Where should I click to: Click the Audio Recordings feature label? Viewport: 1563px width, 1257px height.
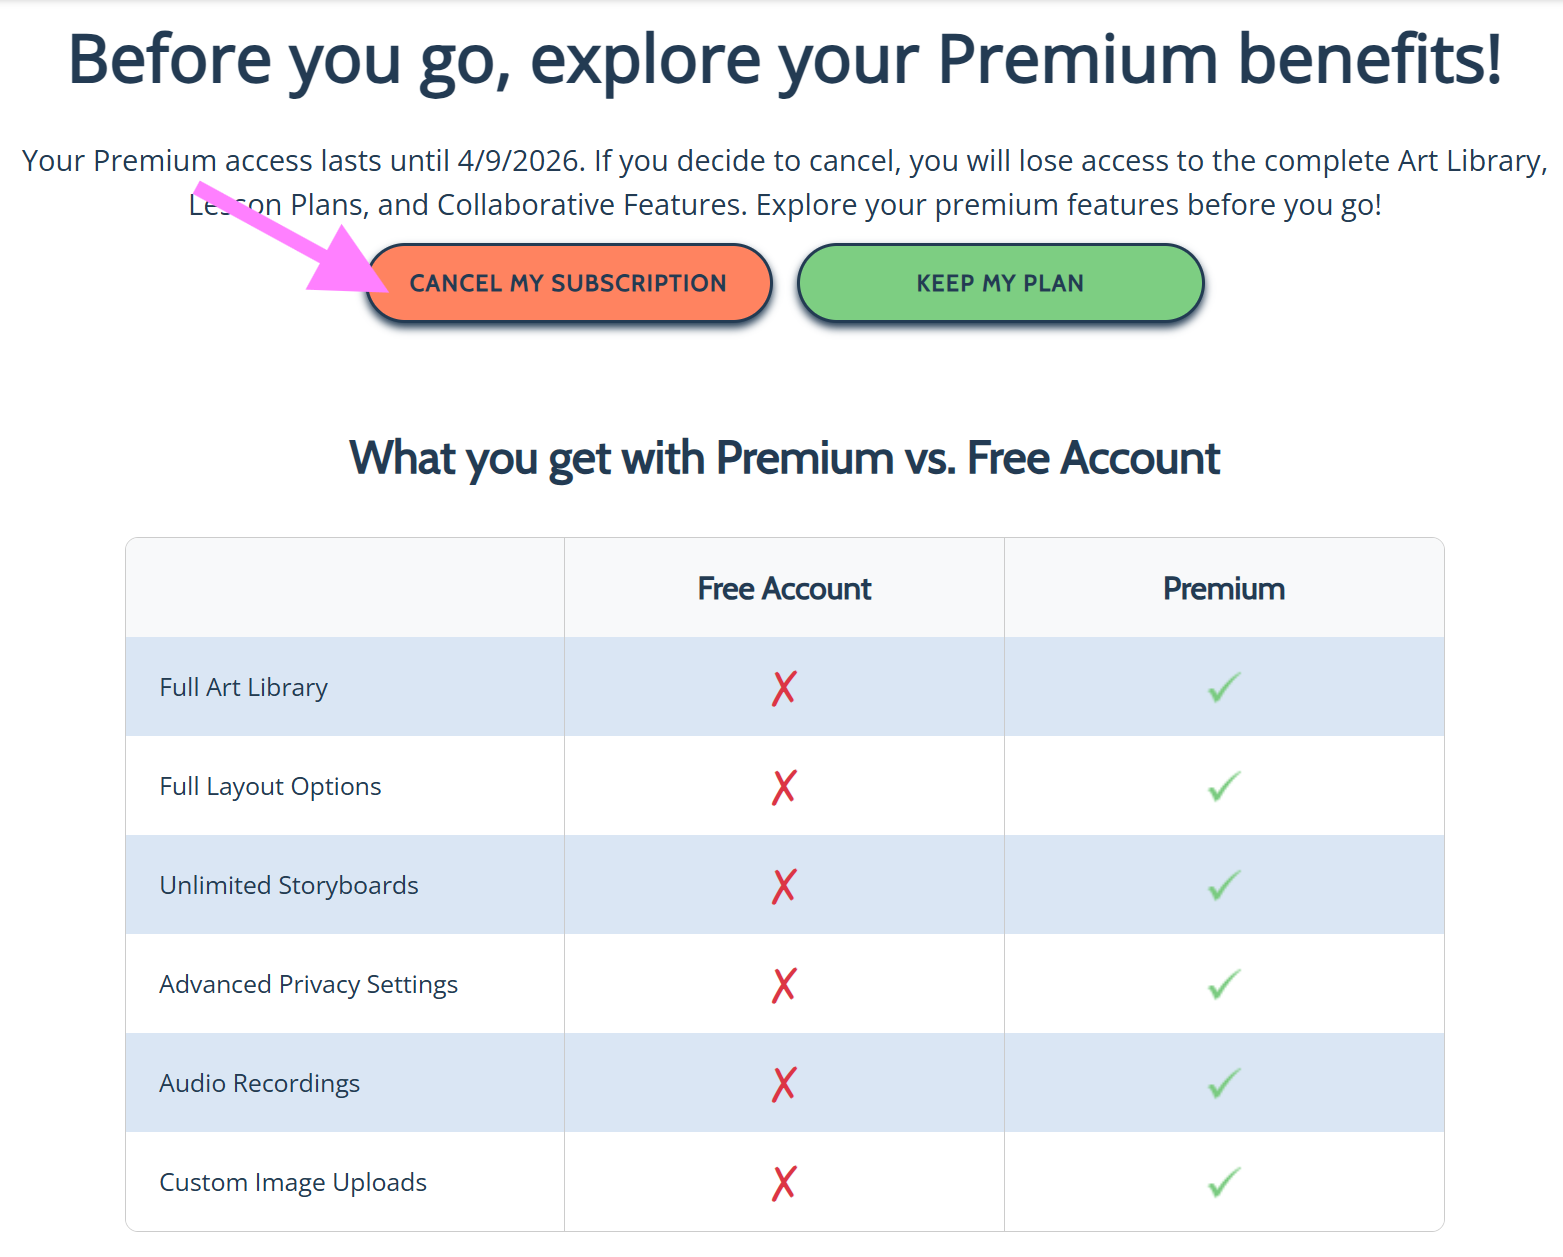pyautogui.click(x=260, y=1084)
